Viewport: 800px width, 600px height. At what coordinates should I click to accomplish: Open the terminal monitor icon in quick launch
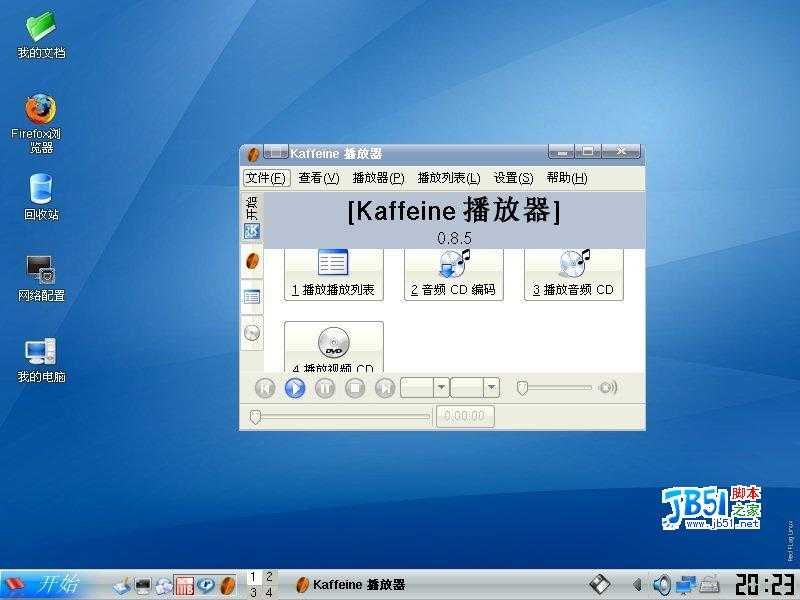click(x=143, y=585)
